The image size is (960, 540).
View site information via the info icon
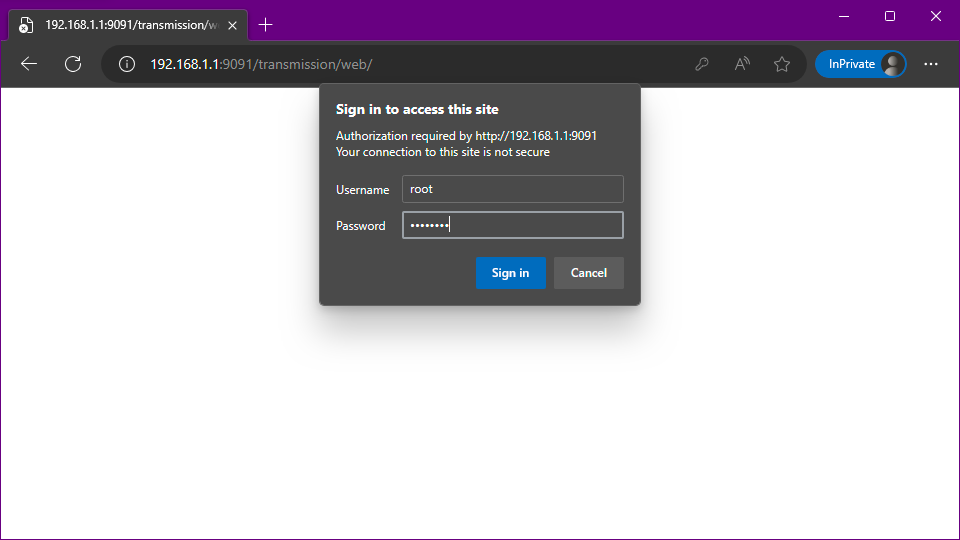click(x=127, y=64)
